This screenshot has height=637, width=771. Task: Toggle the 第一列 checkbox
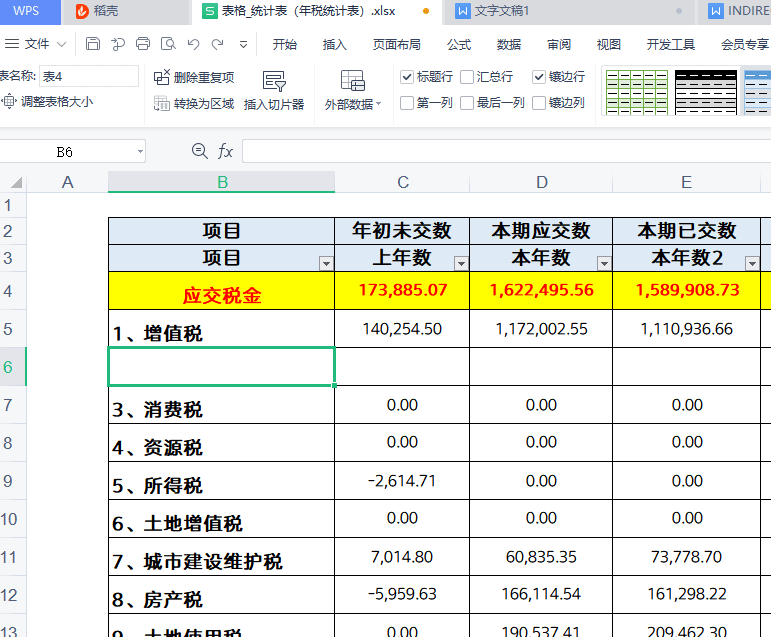click(x=407, y=102)
